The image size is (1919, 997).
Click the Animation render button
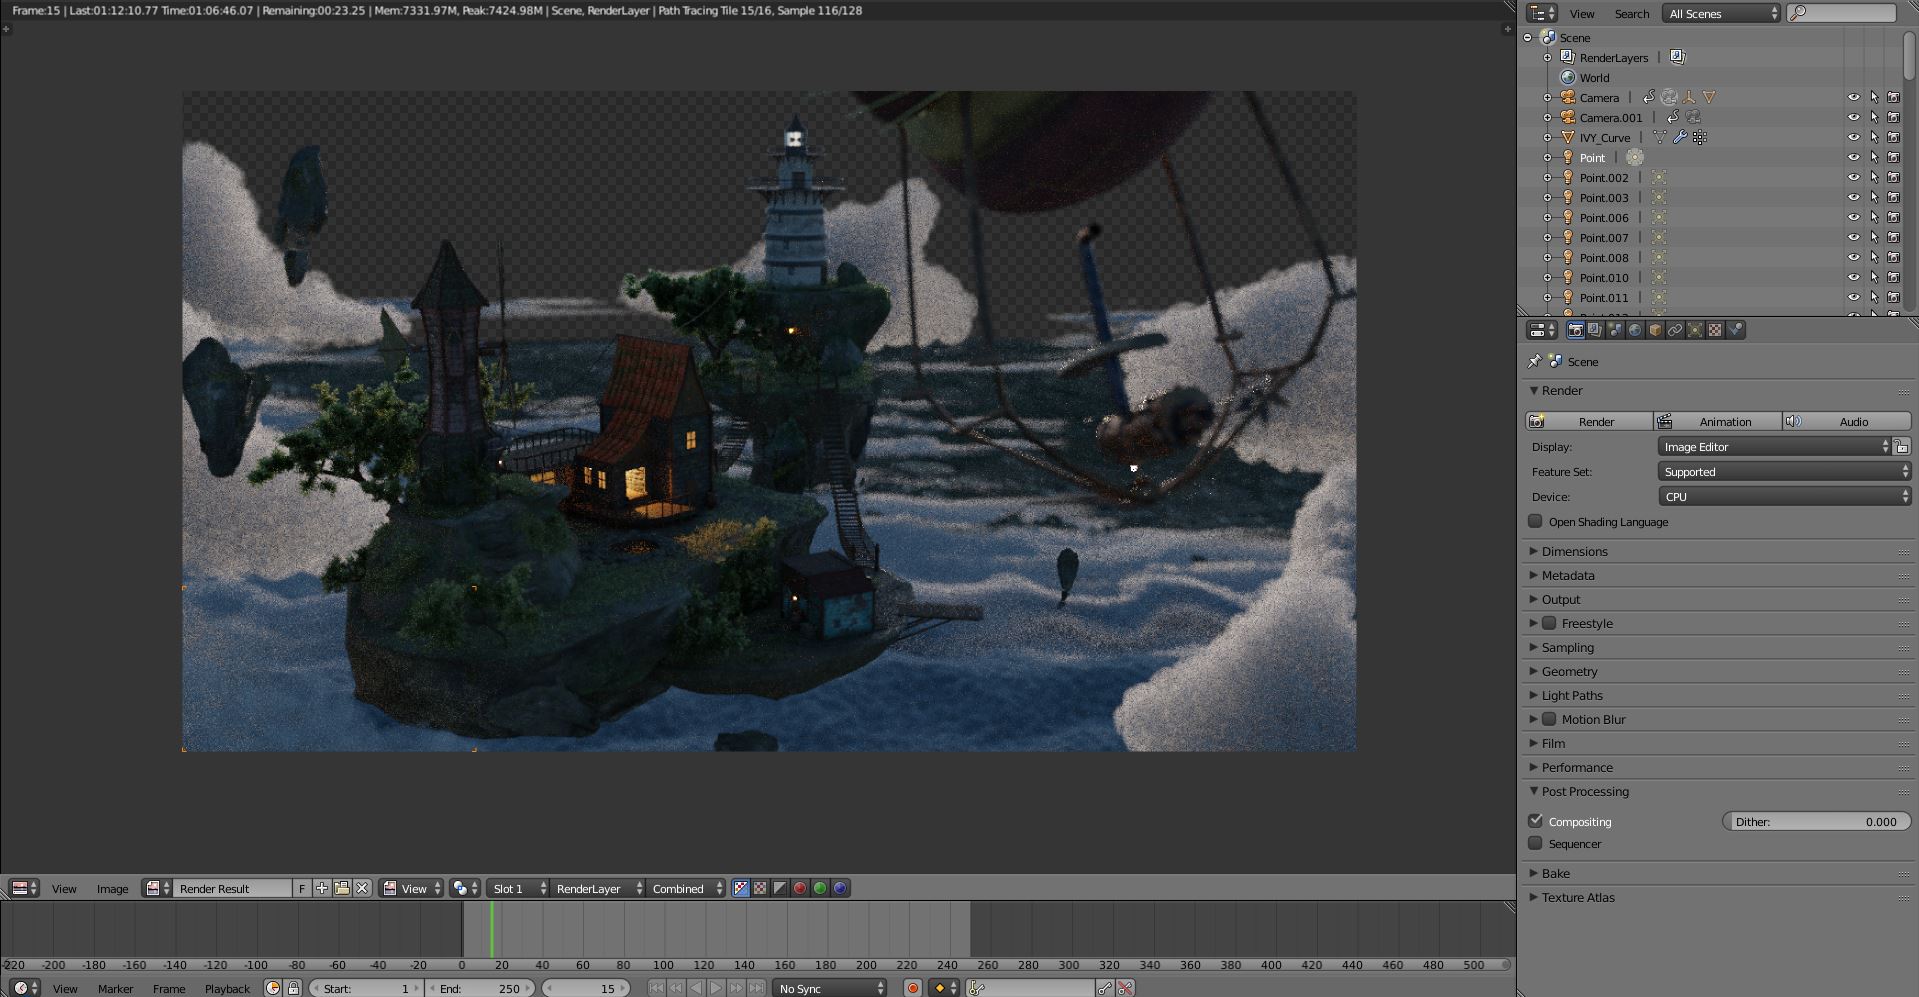pos(1718,421)
